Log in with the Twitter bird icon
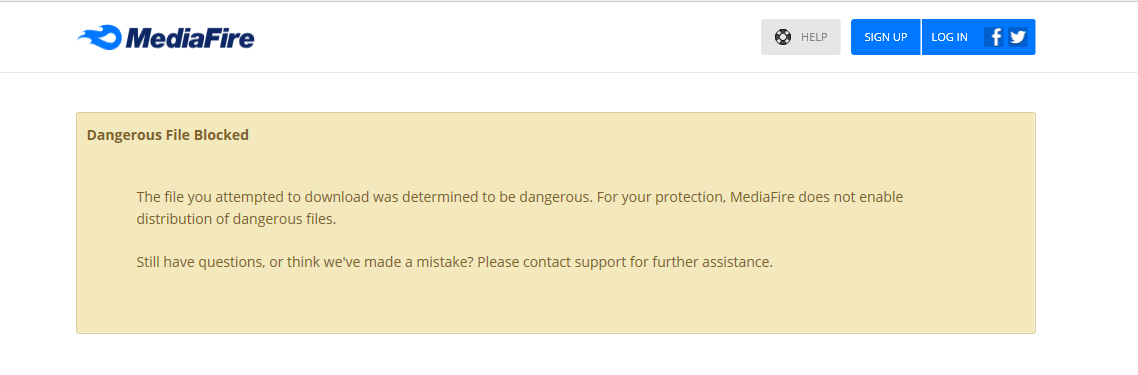The height and width of the screenshot is (375, 1138). [x=1018, y=37]
